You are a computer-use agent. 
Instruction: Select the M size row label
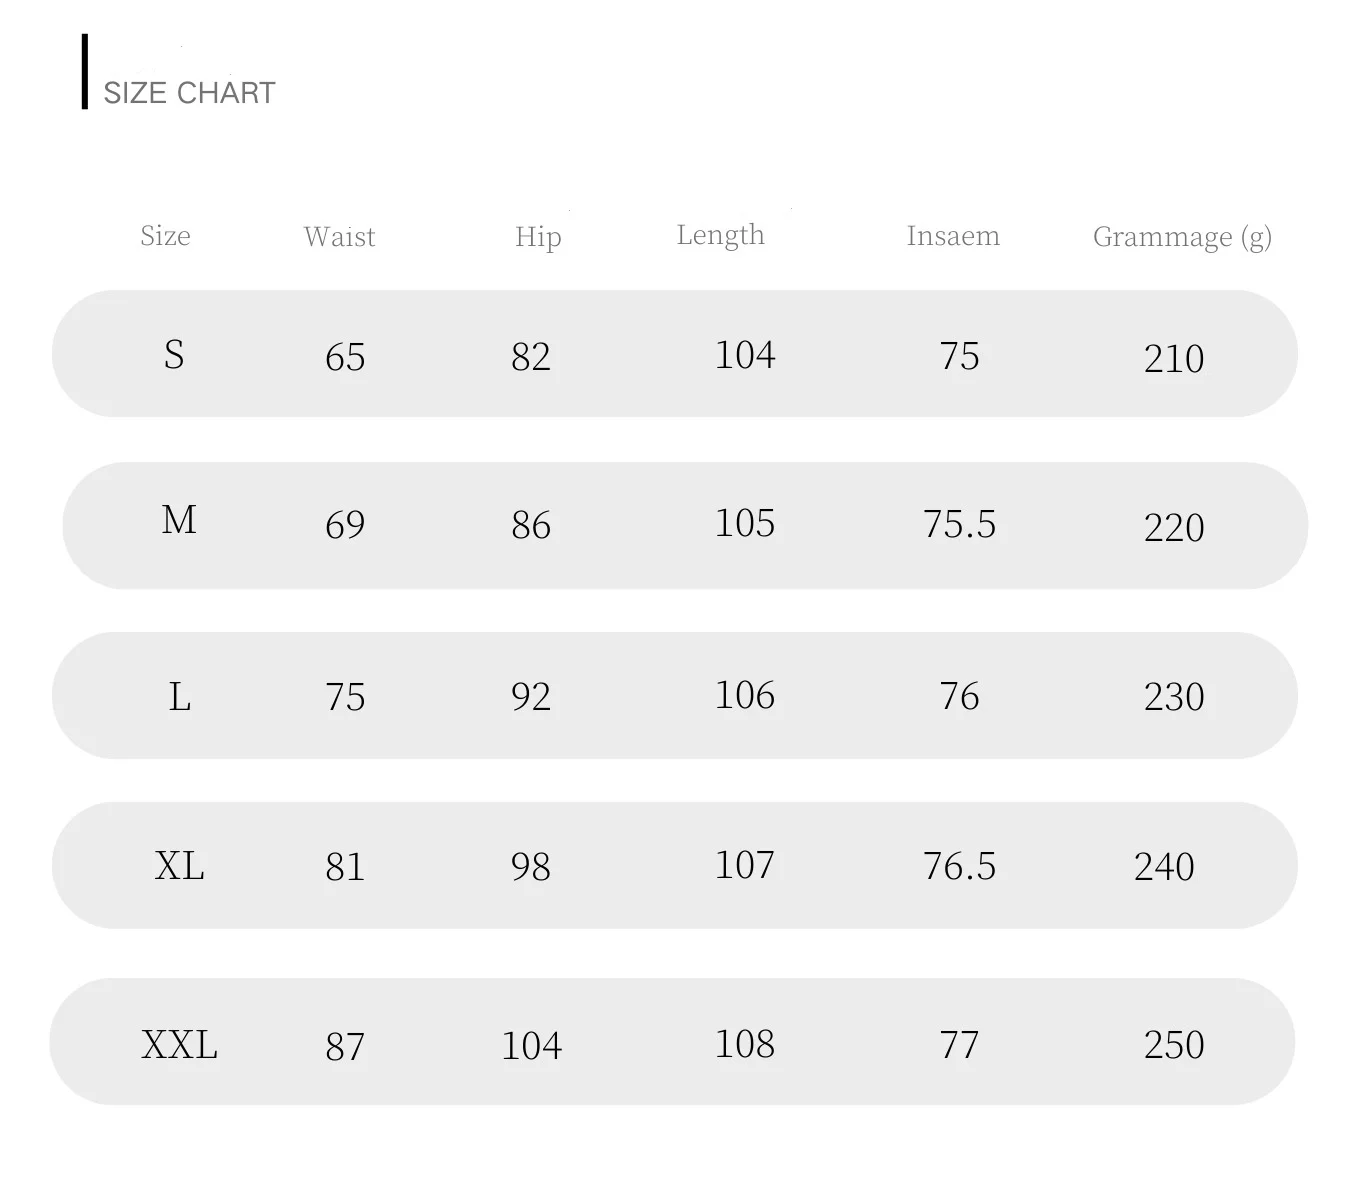pos(179,520)
